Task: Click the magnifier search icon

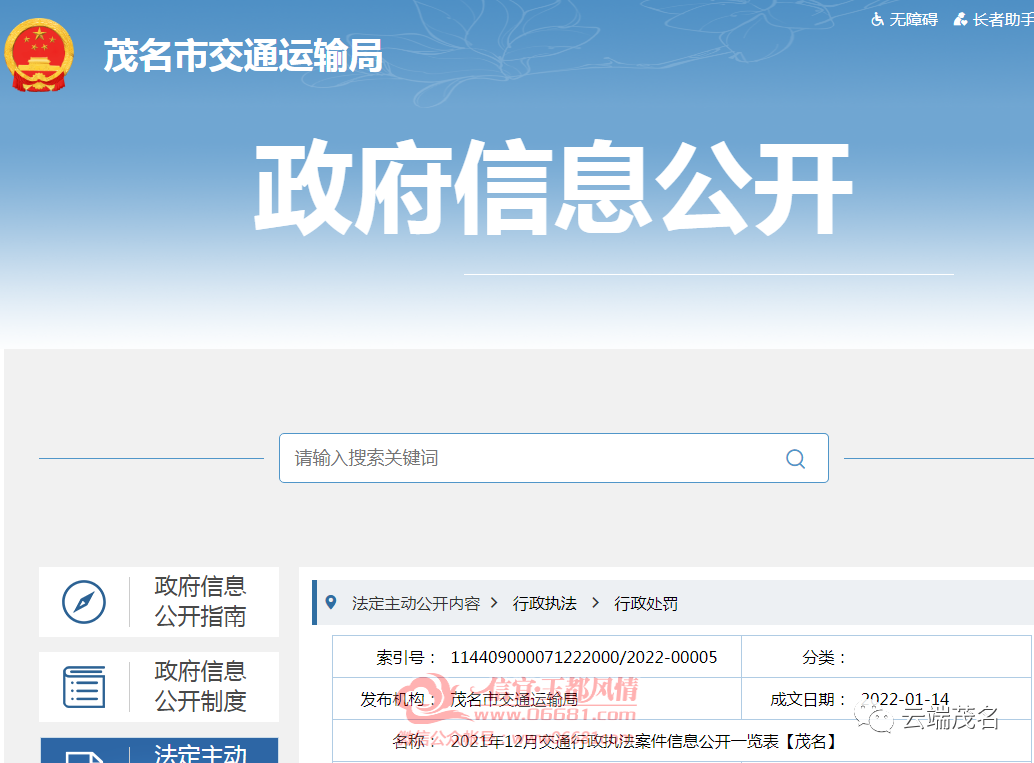Action: (795, 458)
